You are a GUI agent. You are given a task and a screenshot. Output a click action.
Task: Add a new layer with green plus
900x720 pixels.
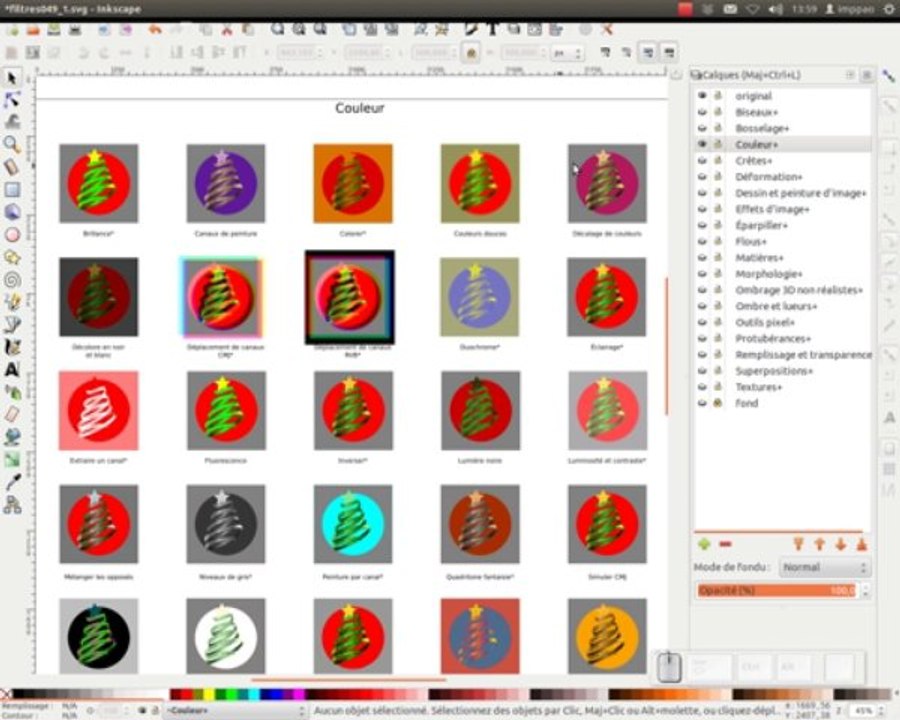[x=704, y=544]
